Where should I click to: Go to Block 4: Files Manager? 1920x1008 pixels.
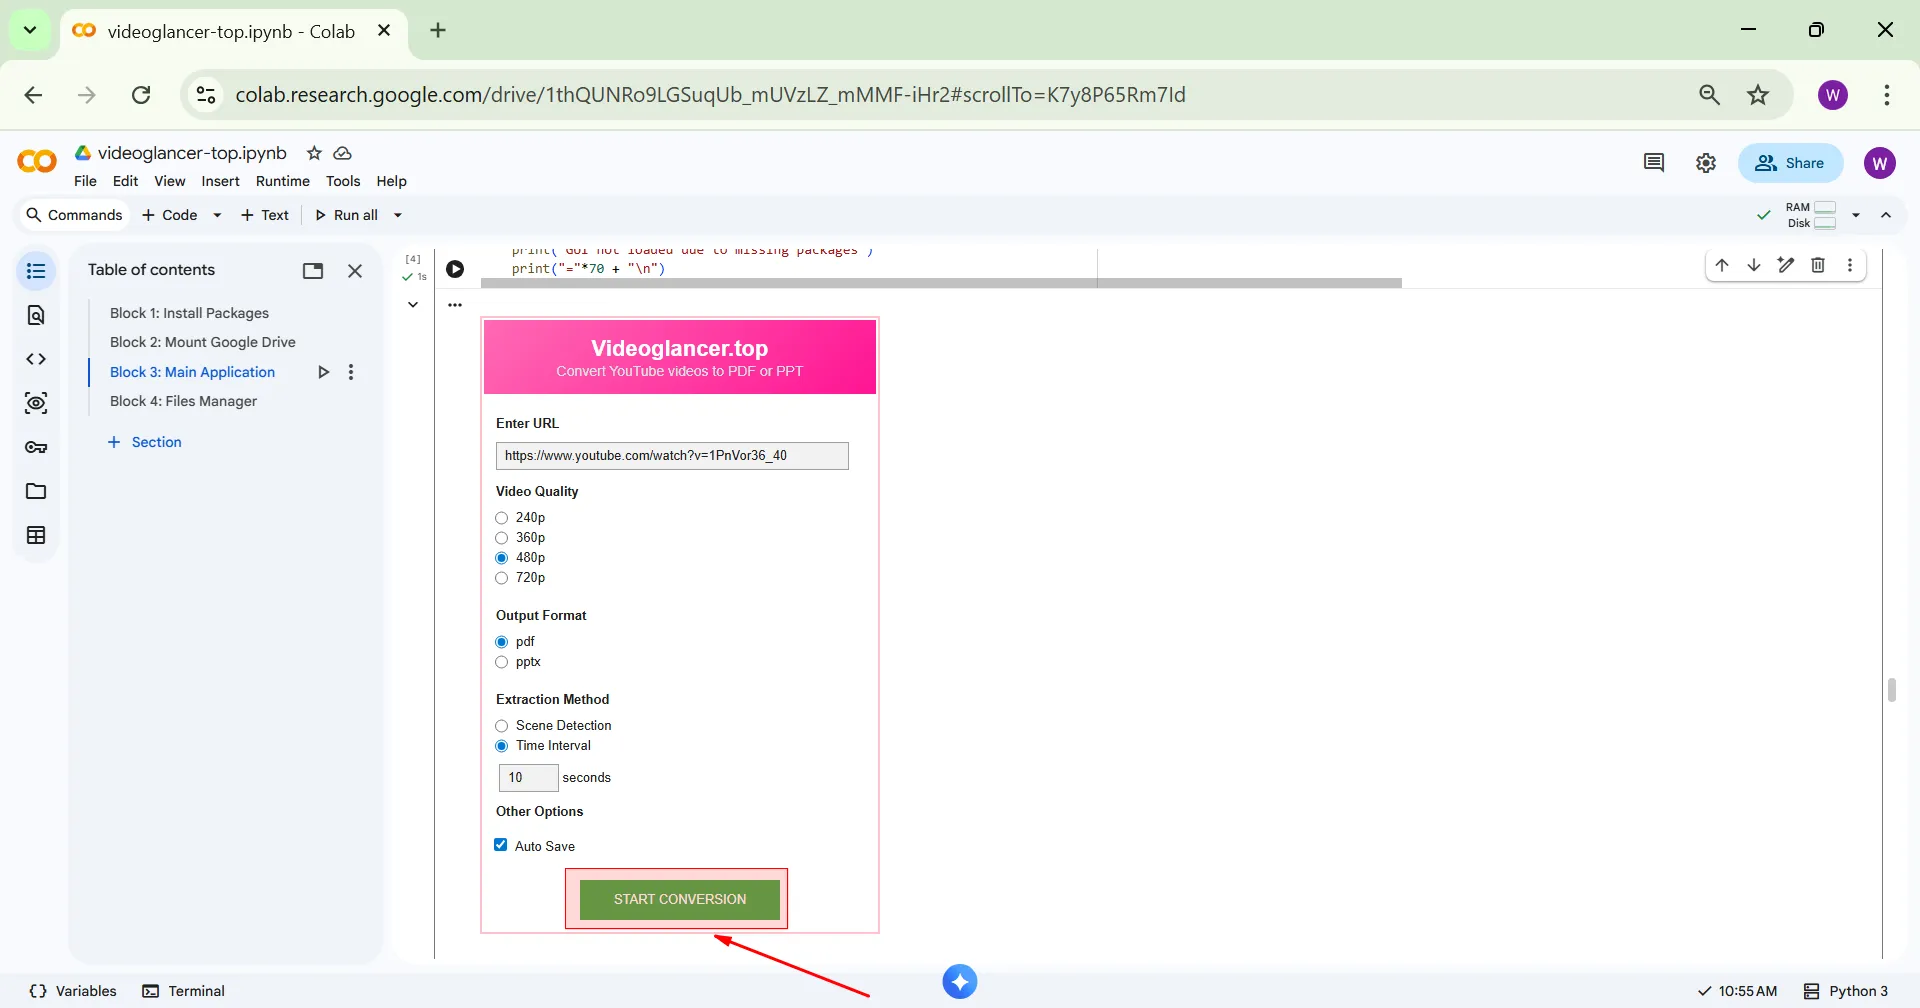(x=183, y=401)
